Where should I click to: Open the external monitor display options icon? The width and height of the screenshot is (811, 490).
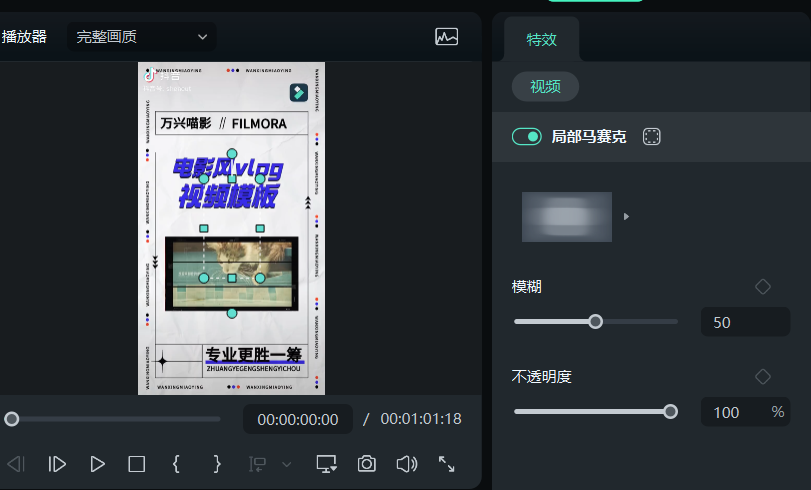coord(326,464)
